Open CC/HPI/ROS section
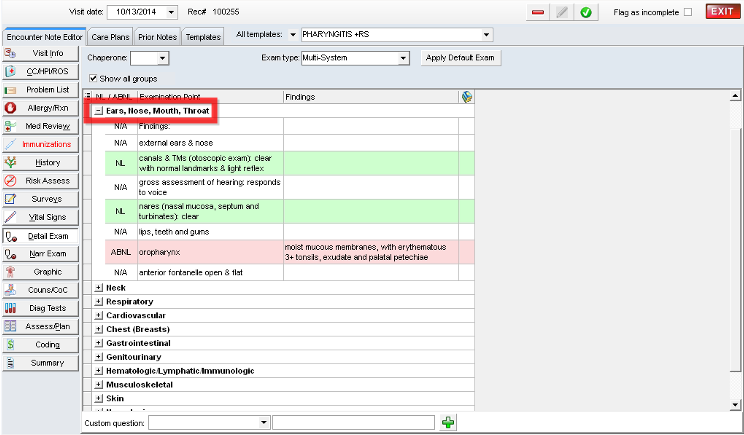Viewport: 744px width, 435px height. click(40, 71)
